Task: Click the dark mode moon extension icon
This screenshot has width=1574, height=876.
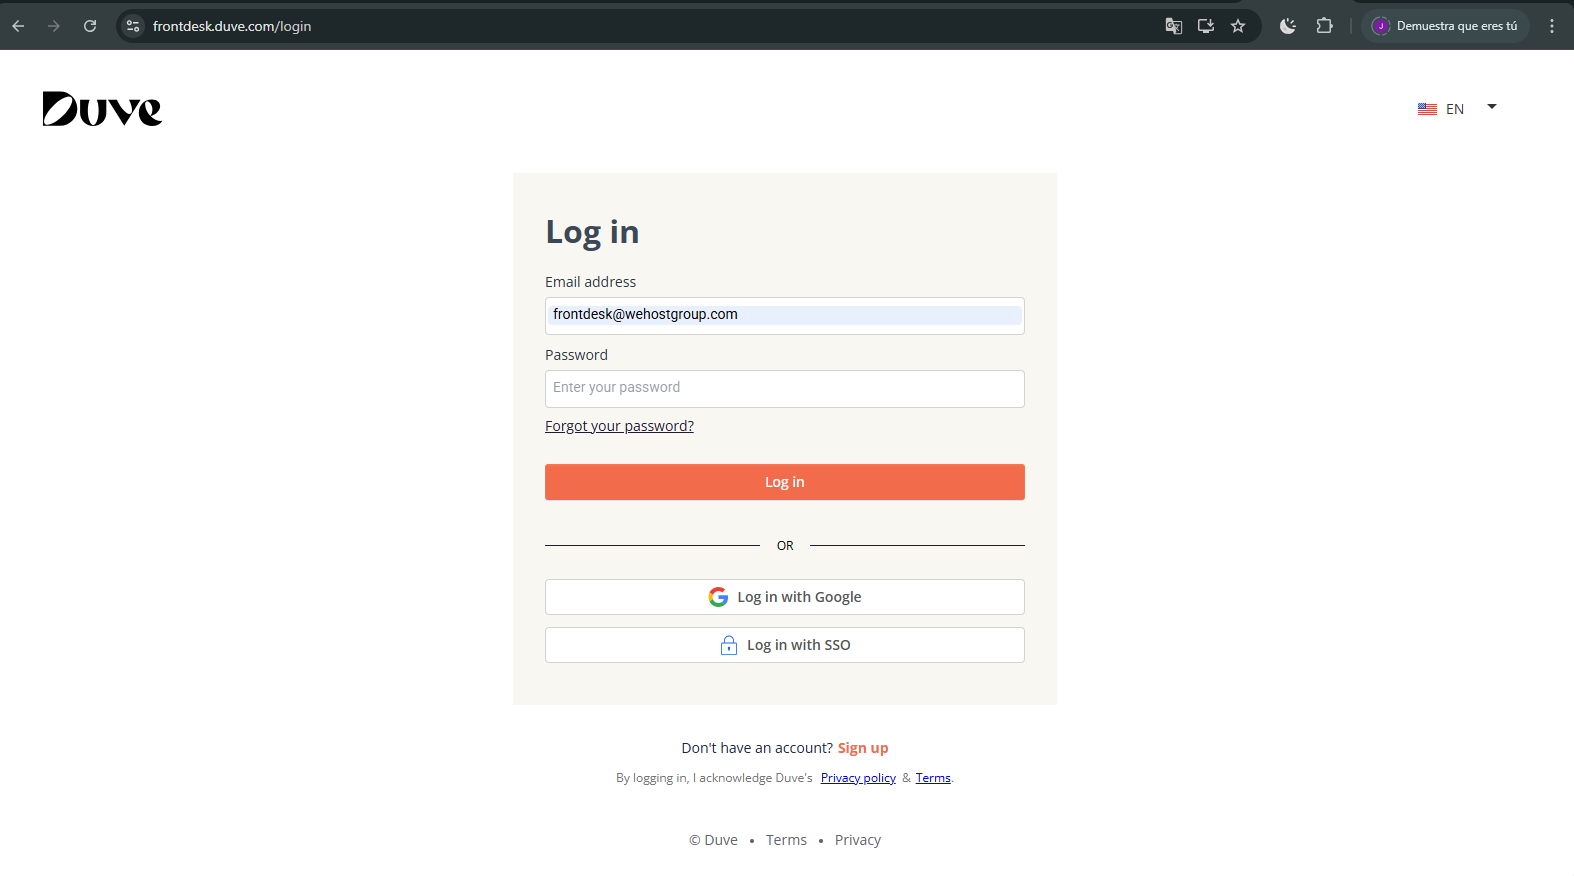Action: point(1288,26)
